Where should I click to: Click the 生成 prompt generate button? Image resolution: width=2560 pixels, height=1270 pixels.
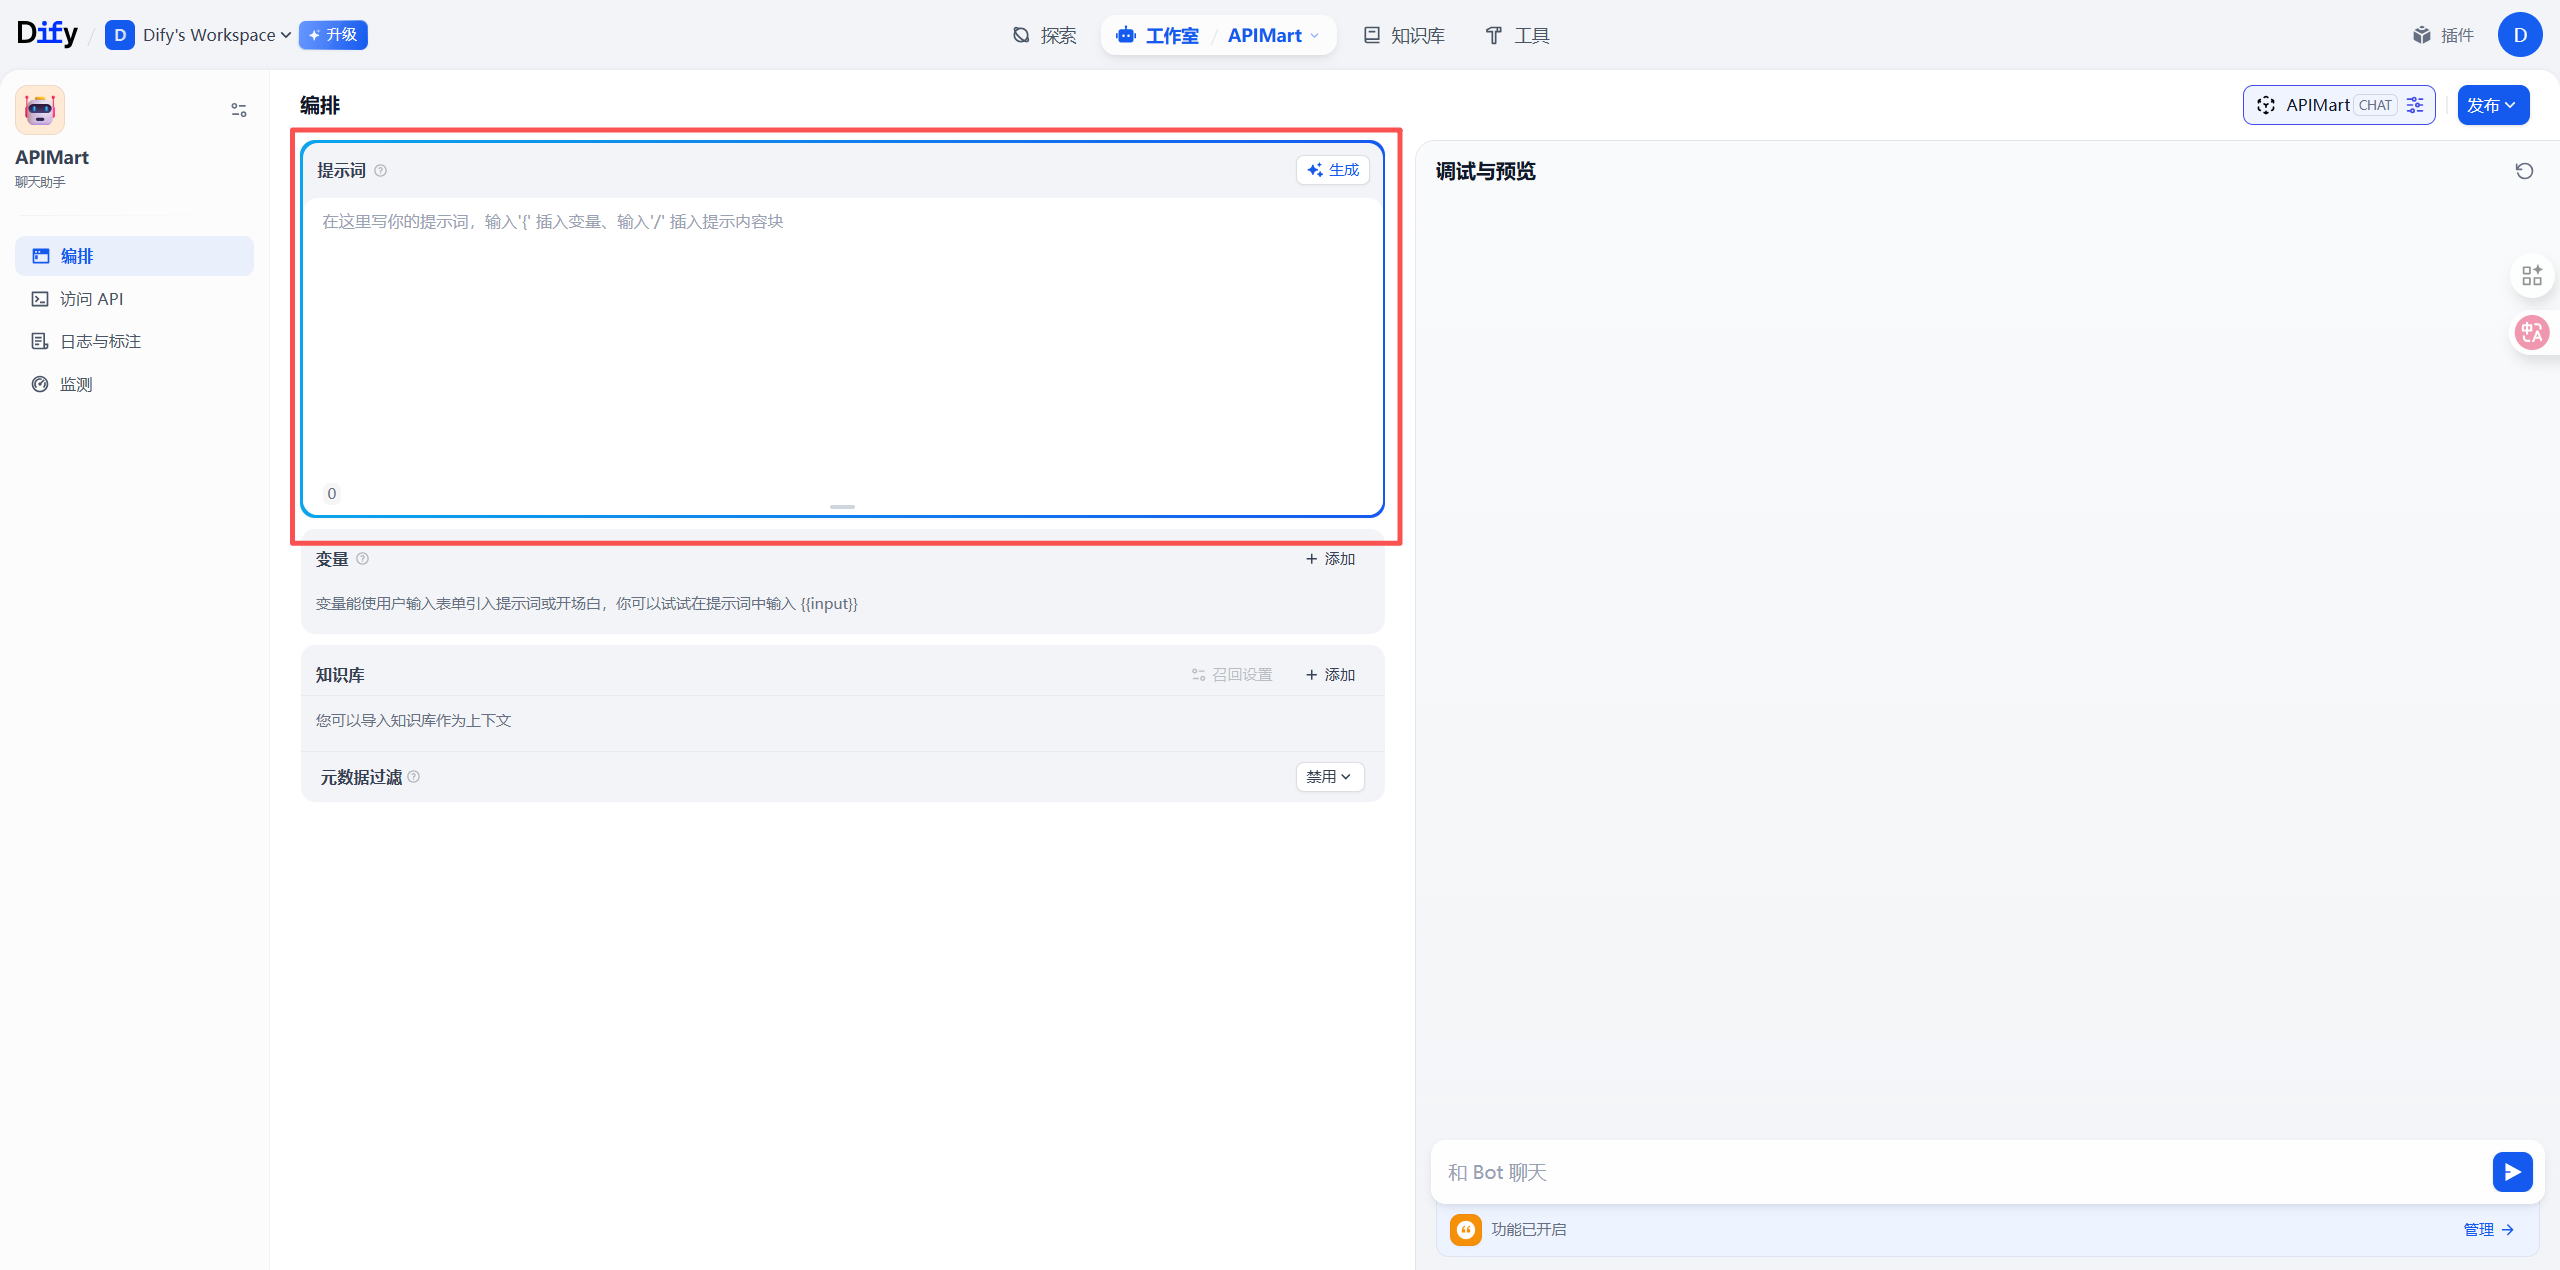(1333, 170)
